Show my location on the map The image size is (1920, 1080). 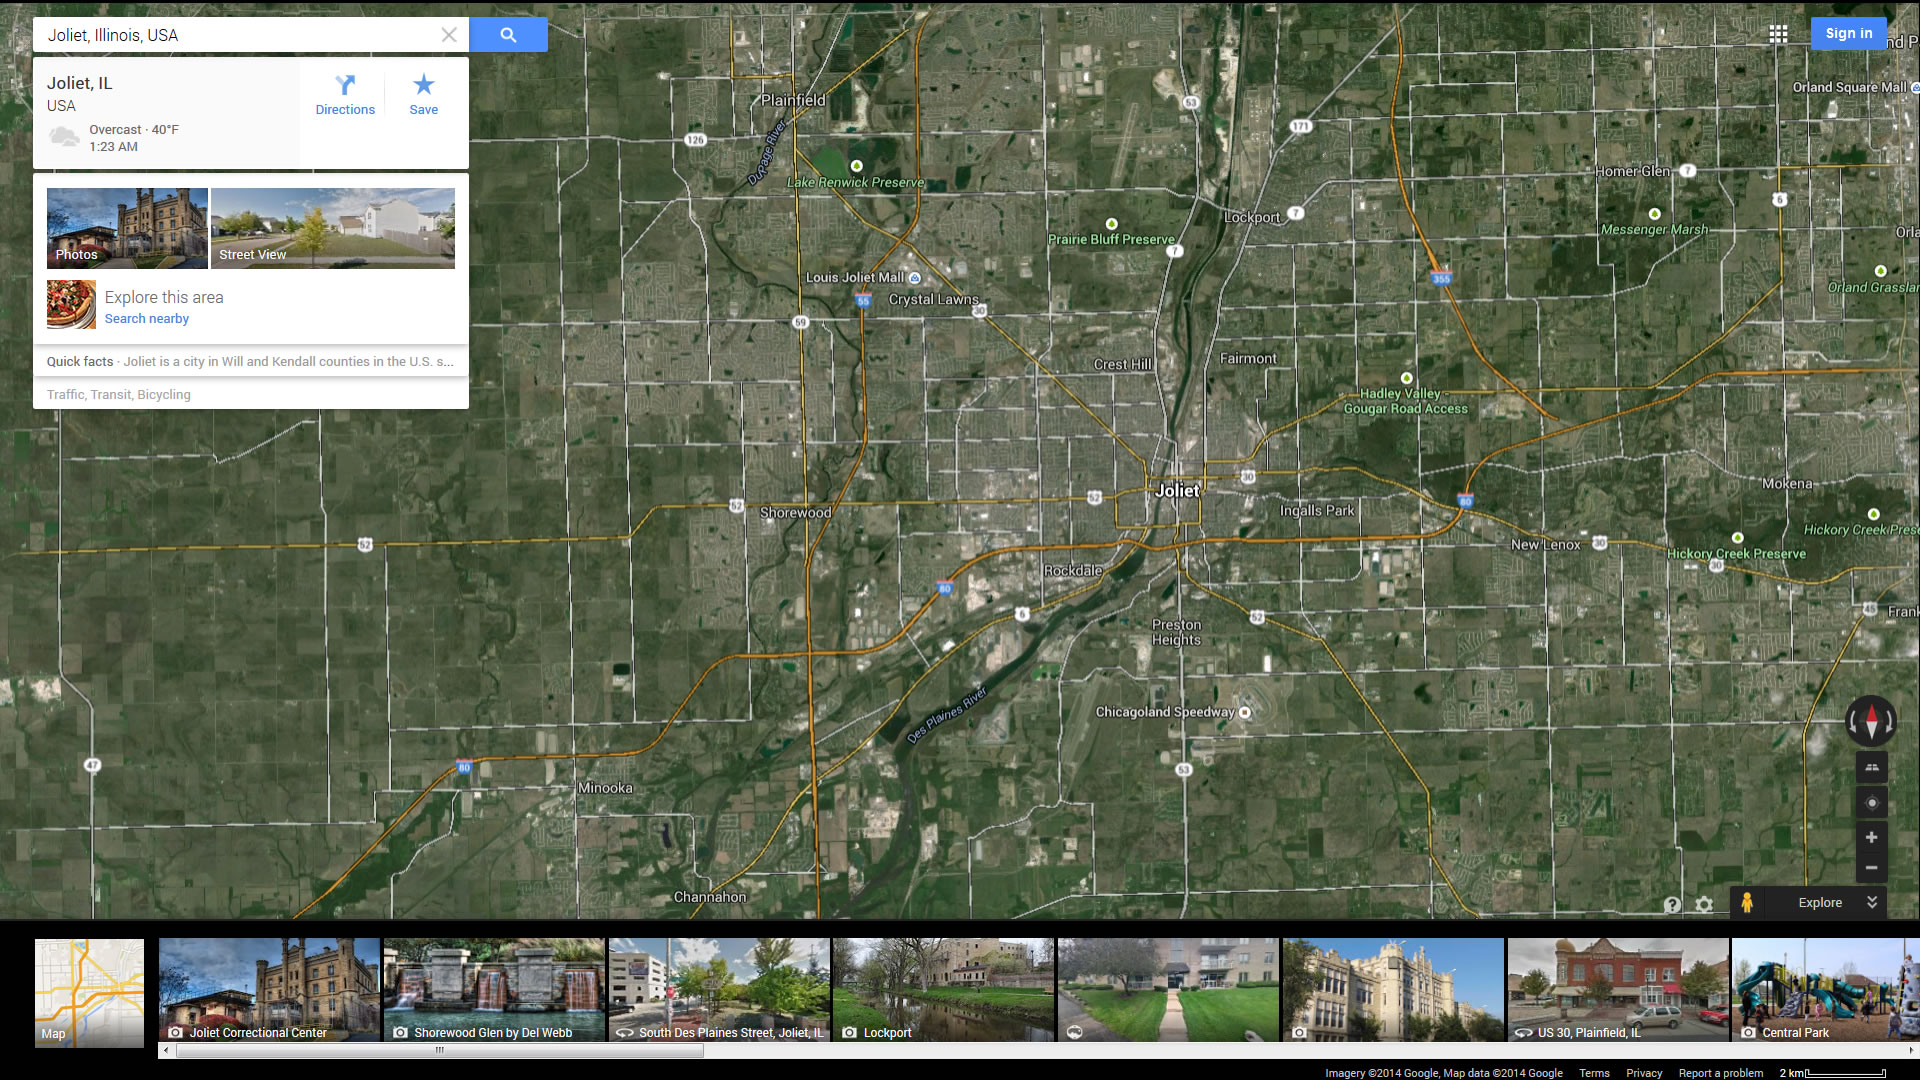coord(1871,803)
